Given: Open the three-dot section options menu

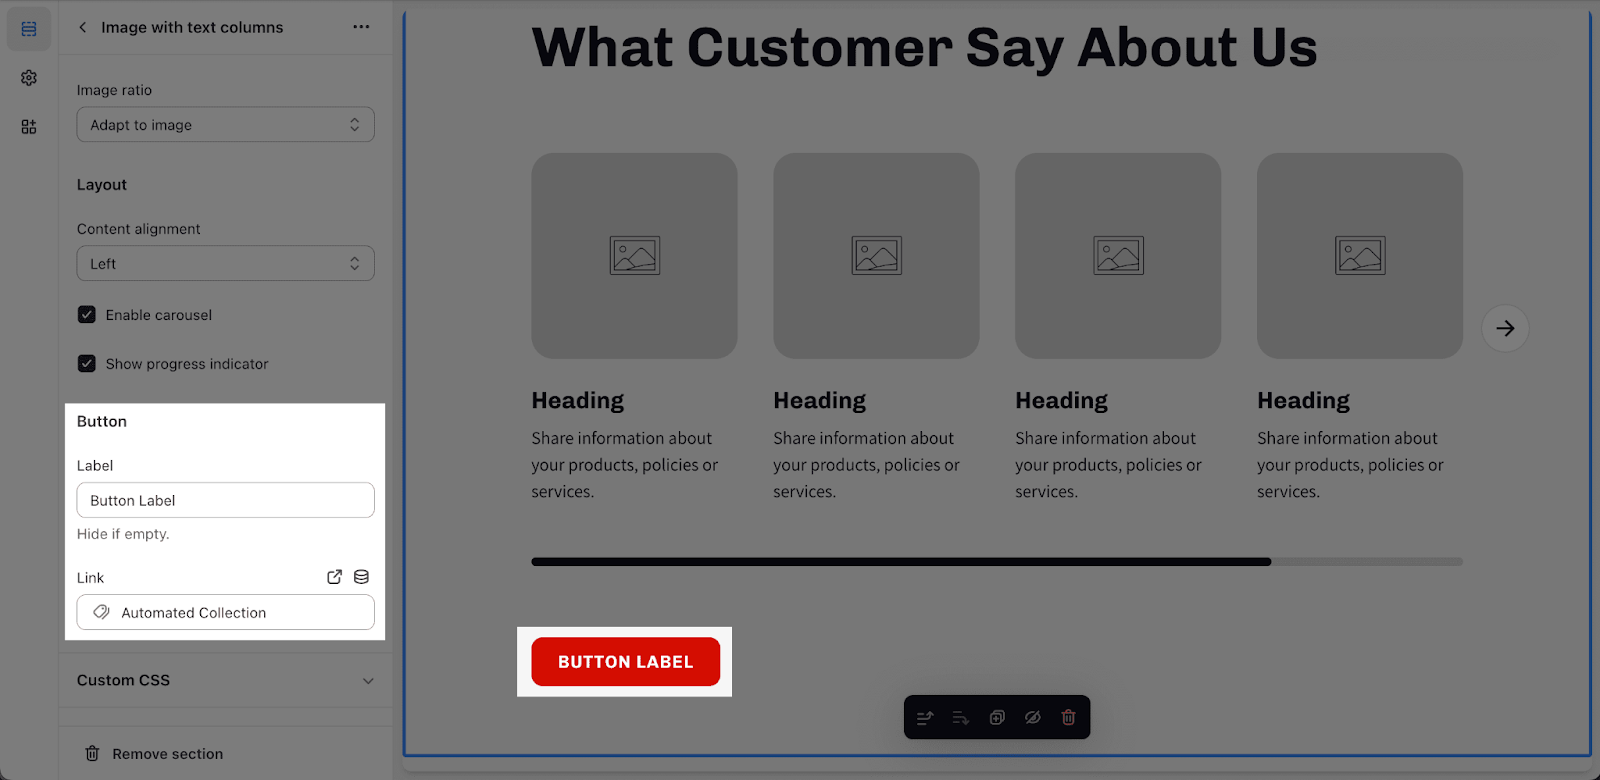Looking at the screenshot, I should pos(361,27).
